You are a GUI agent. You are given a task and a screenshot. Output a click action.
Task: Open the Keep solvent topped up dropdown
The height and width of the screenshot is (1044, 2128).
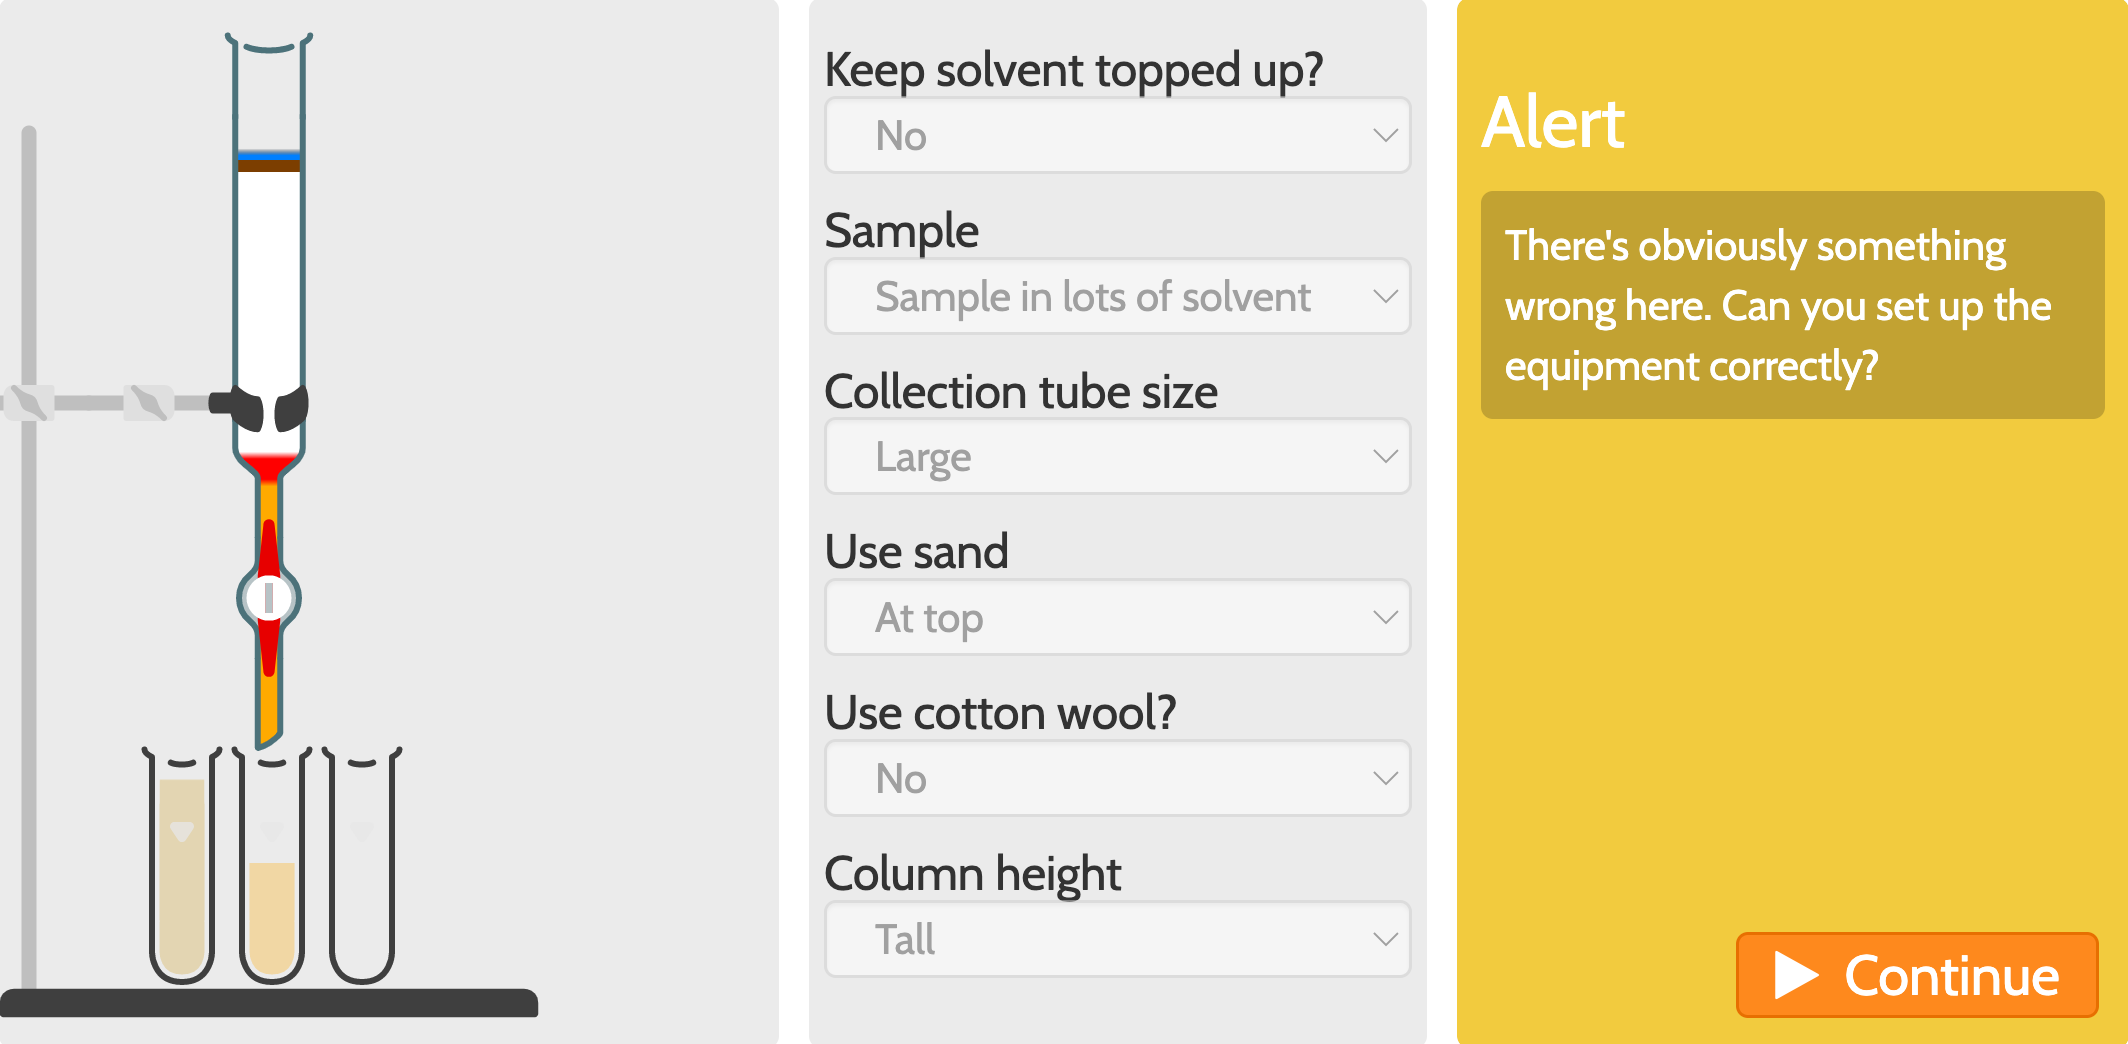(1117, 135)
